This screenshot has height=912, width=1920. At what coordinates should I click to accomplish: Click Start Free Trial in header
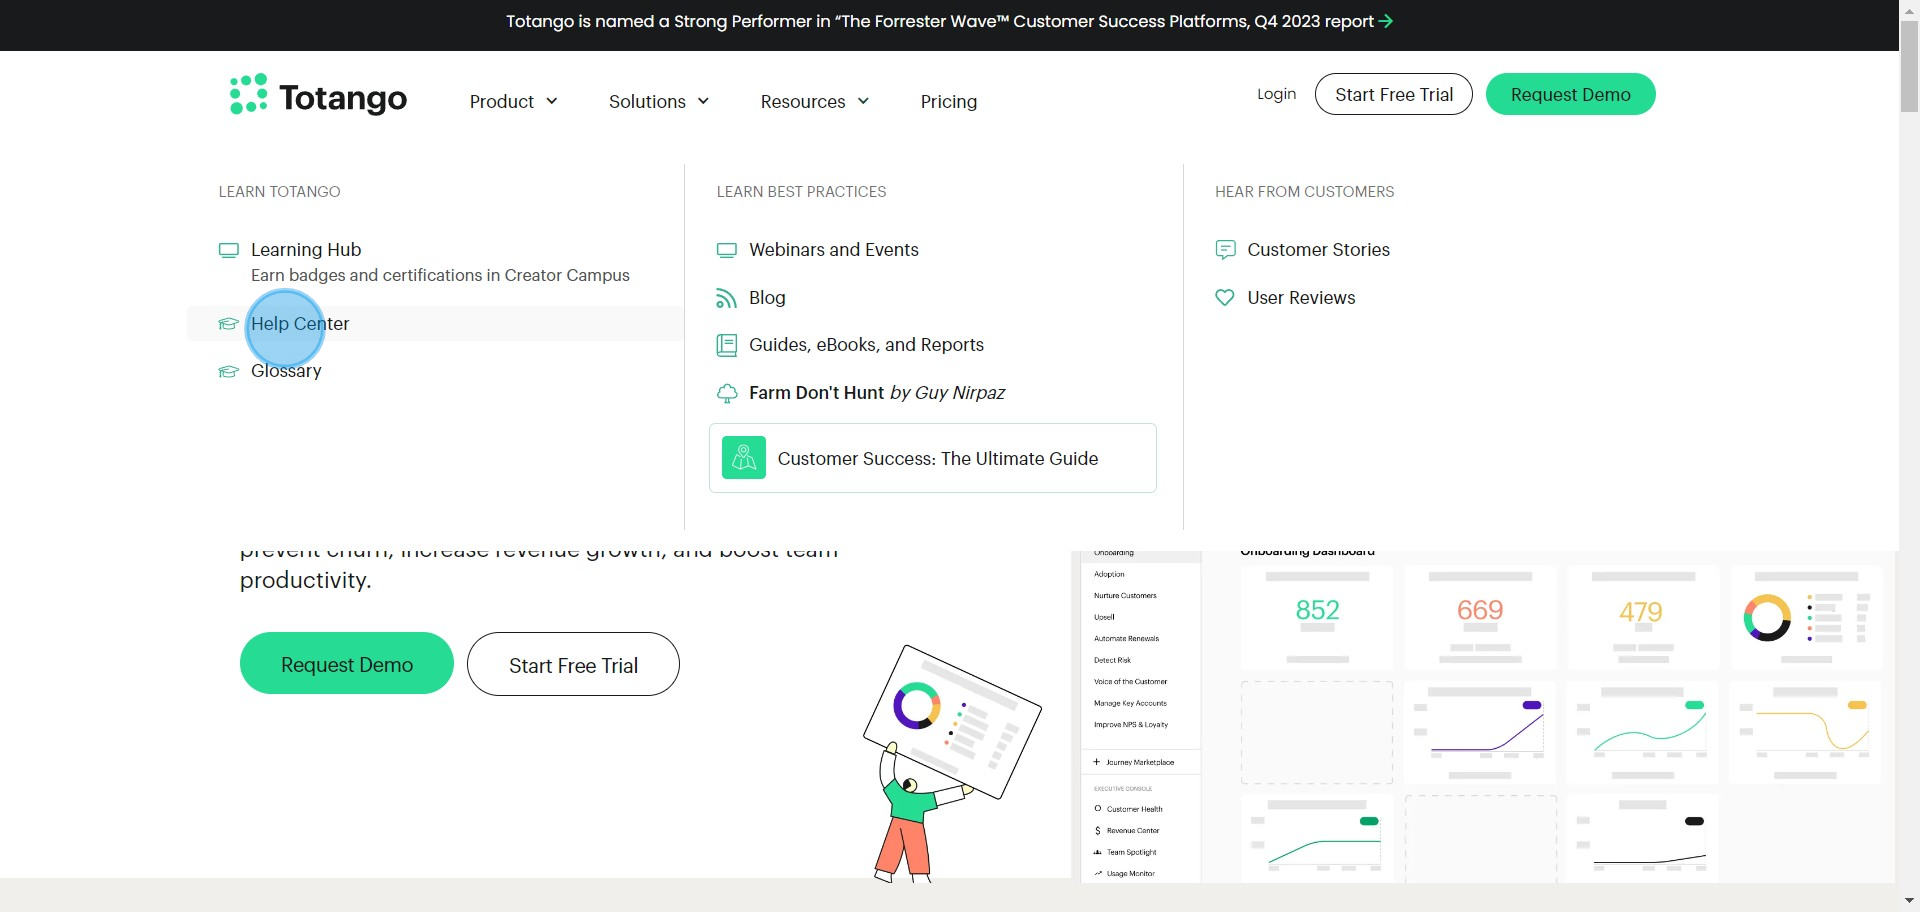coord(1394,94)
